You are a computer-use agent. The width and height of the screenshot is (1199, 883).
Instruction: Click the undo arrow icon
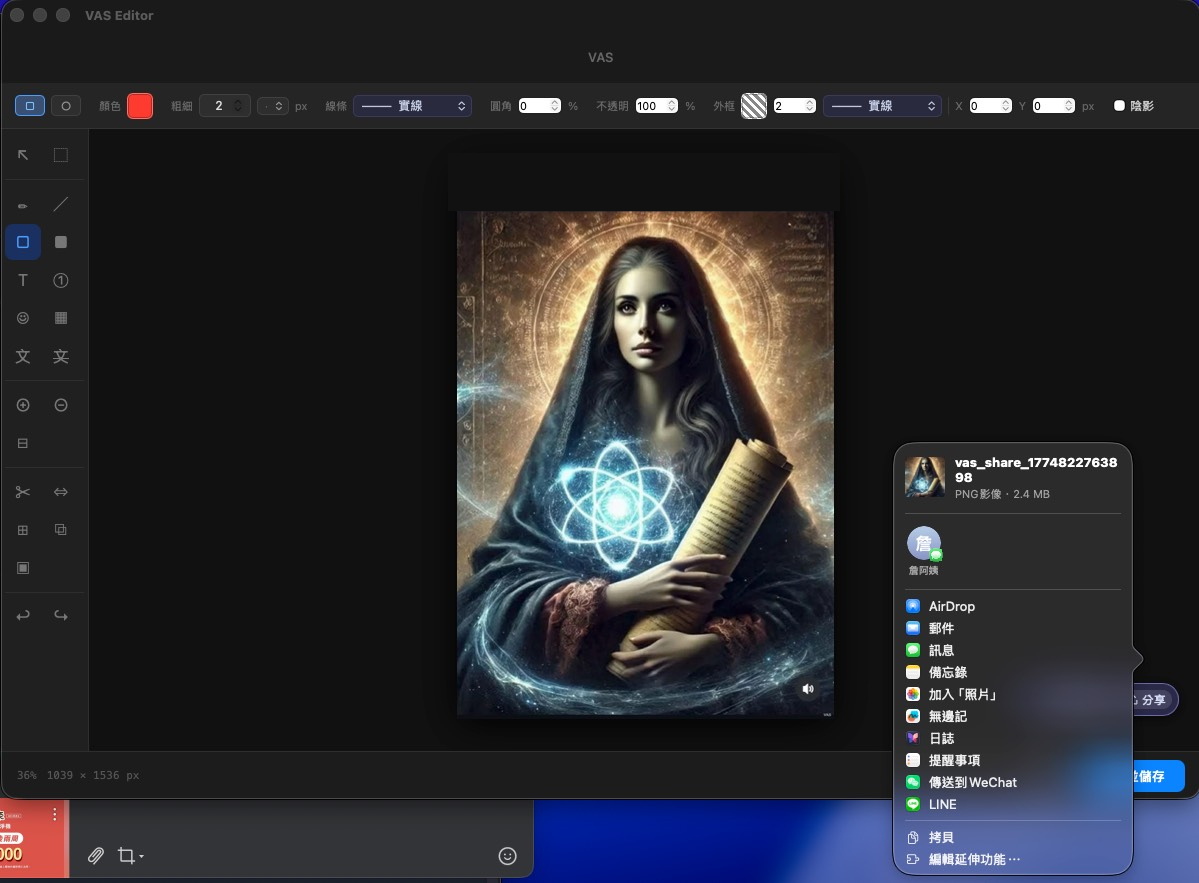tap(23, 616)
